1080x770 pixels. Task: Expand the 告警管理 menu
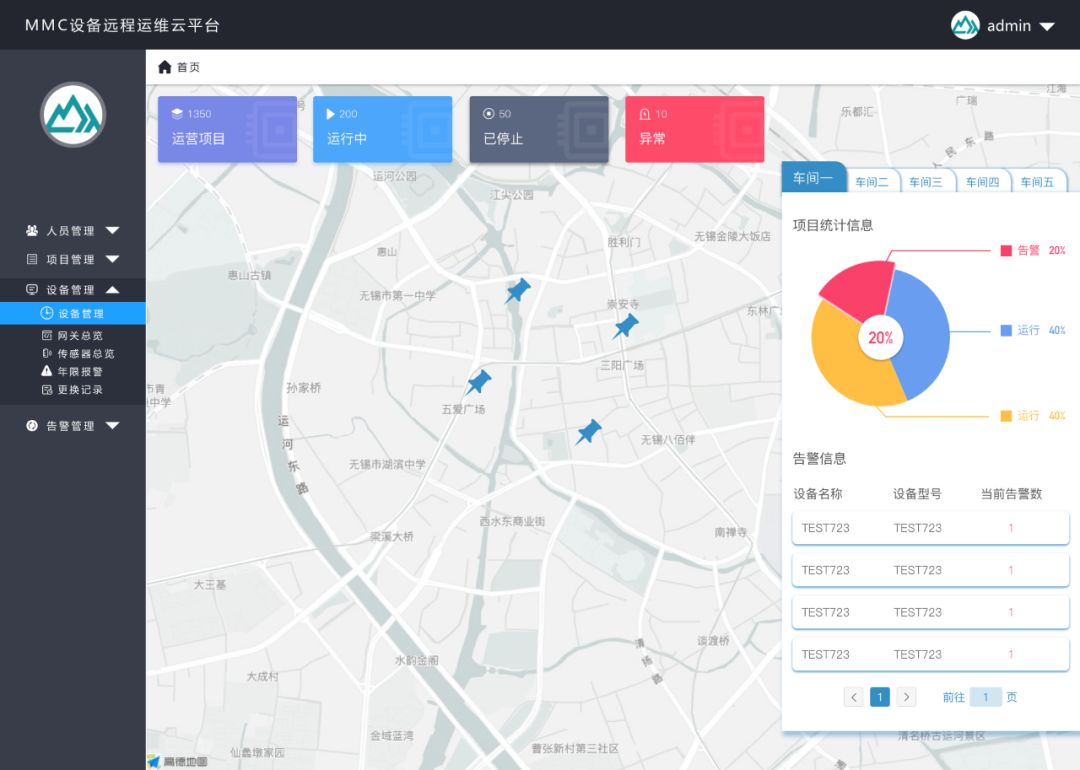(73, 426)
